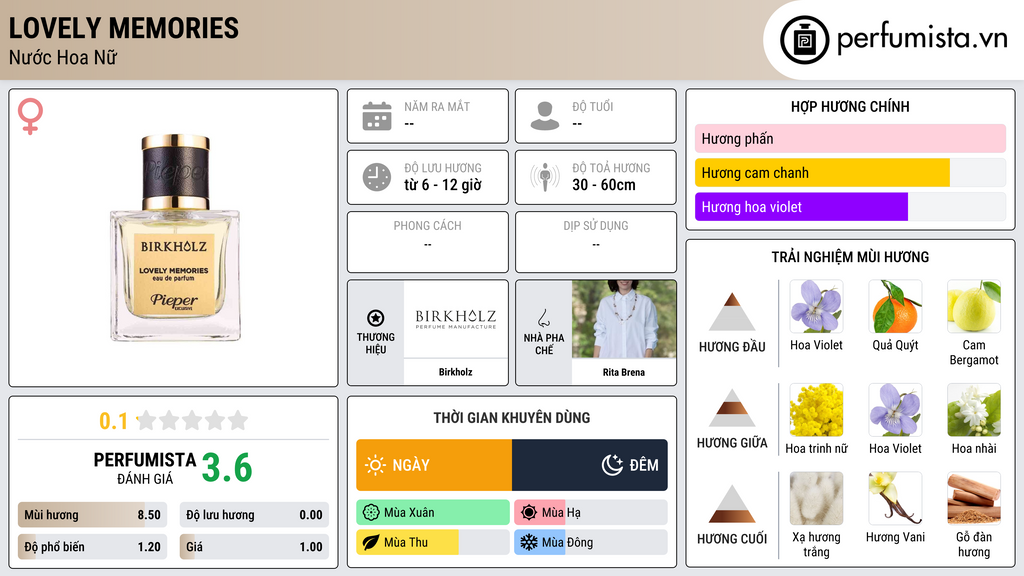Click the clock icon for Độ Lưu Hương
Viewport: 1024px width, 576px height.
377,177
